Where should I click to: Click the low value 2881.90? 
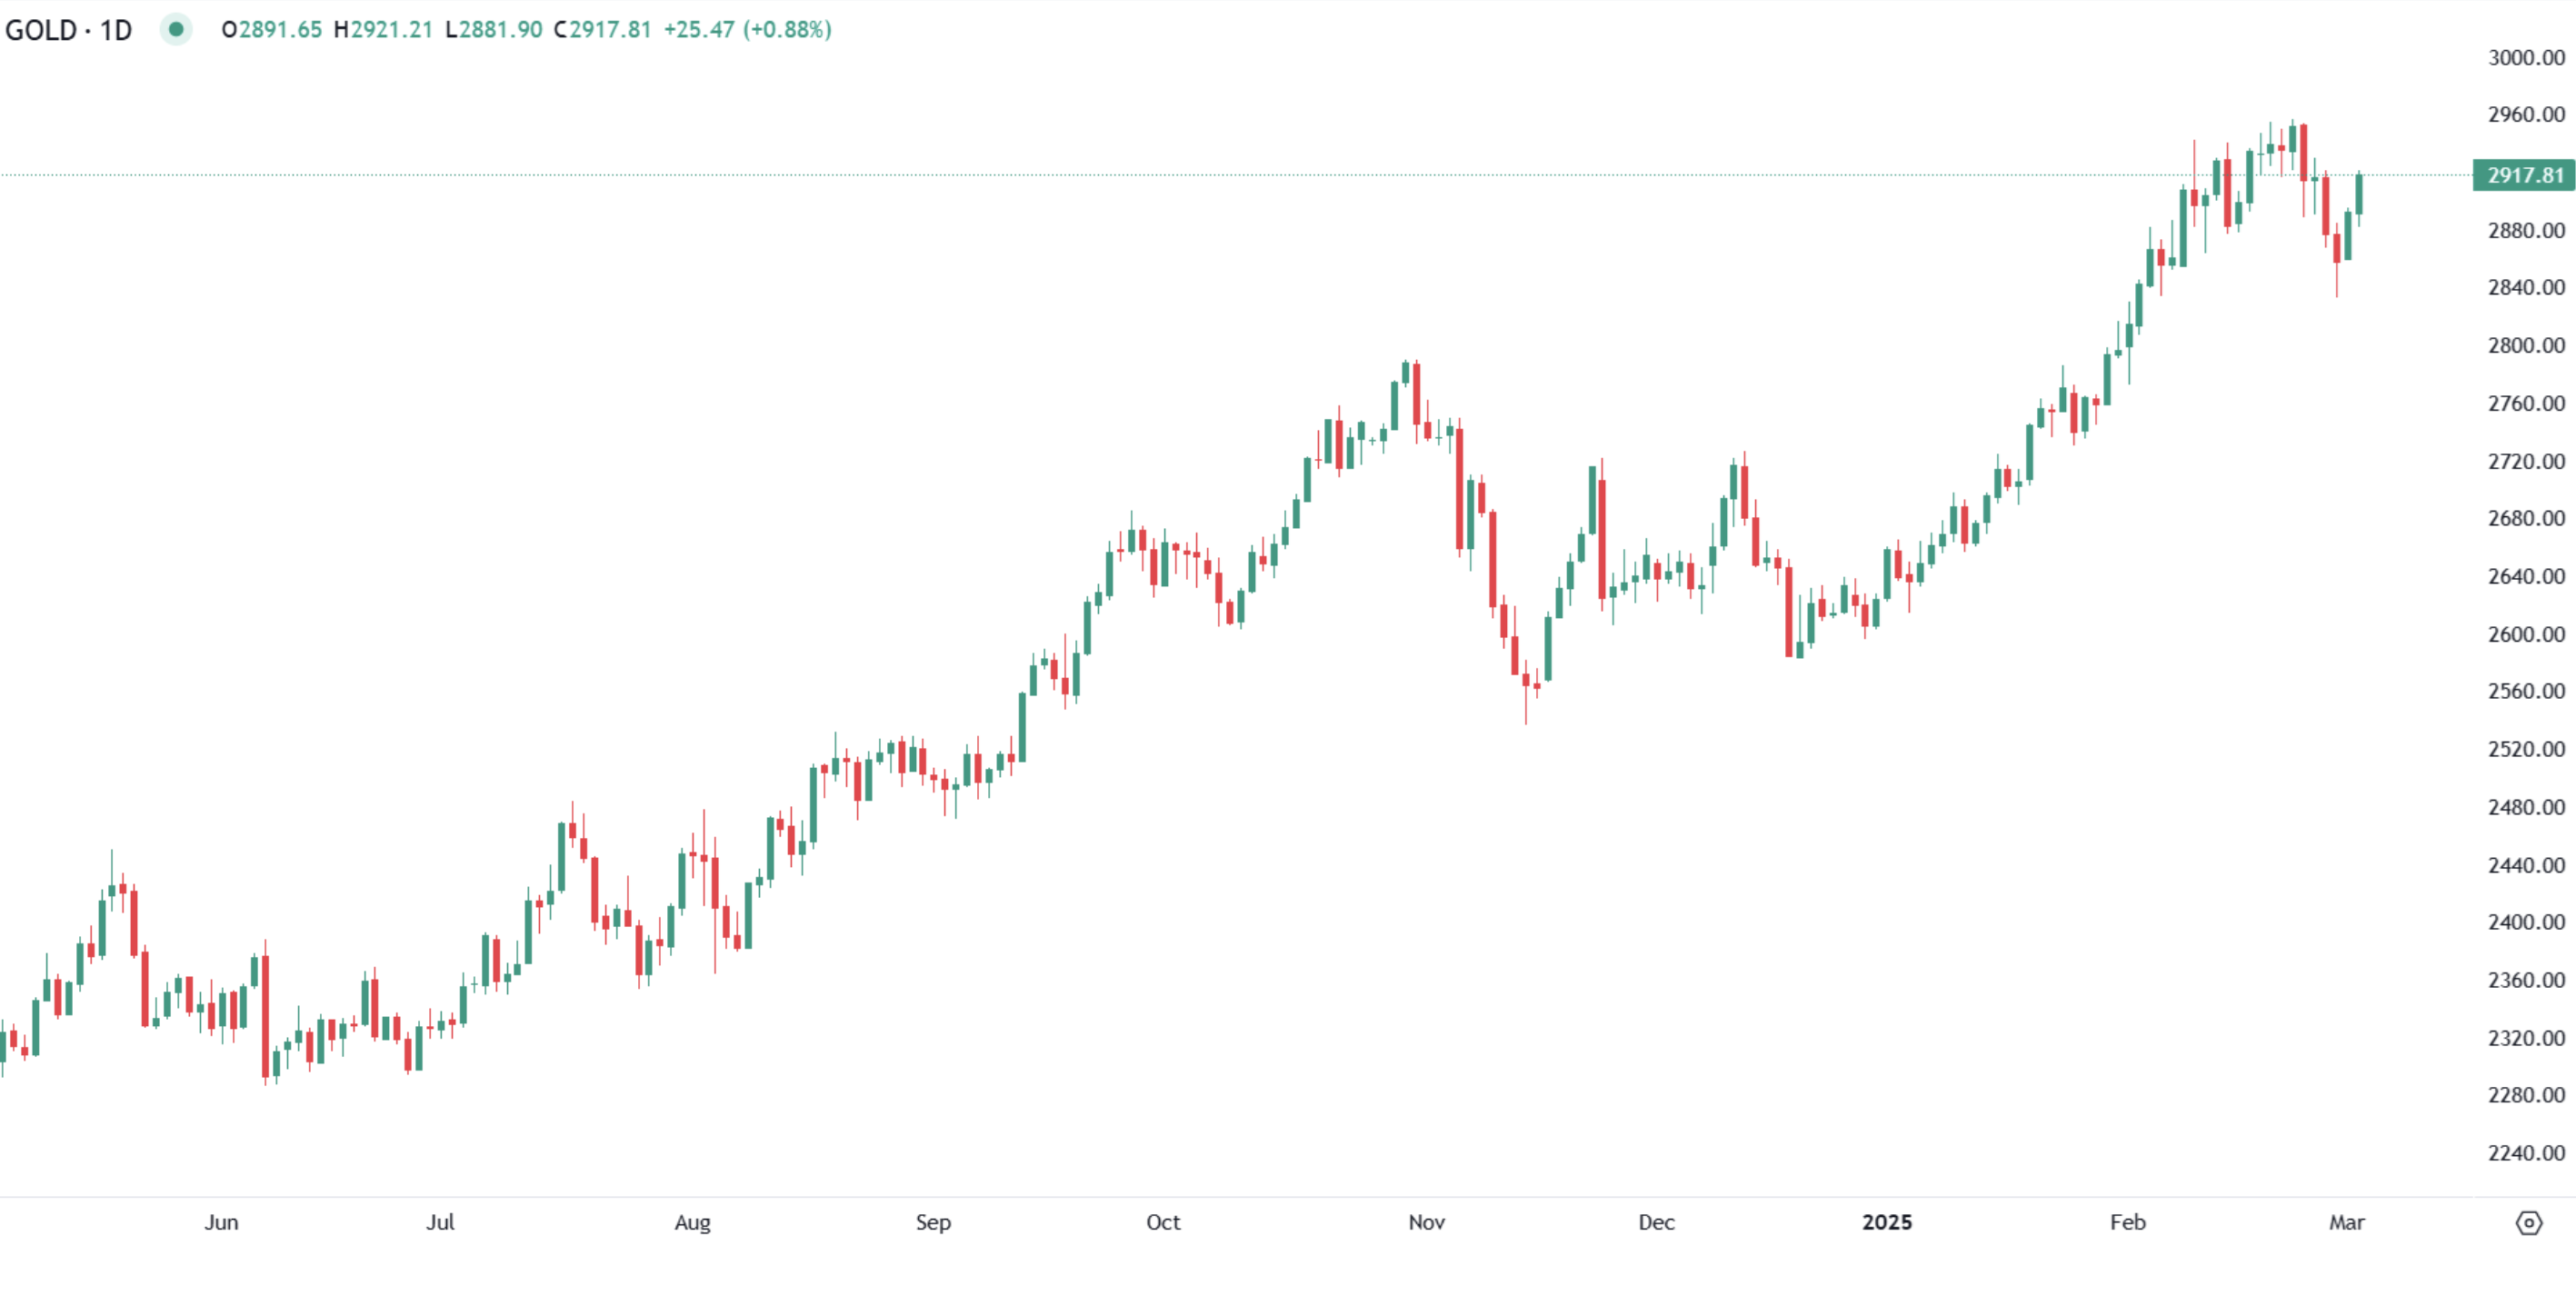[501, 30]
